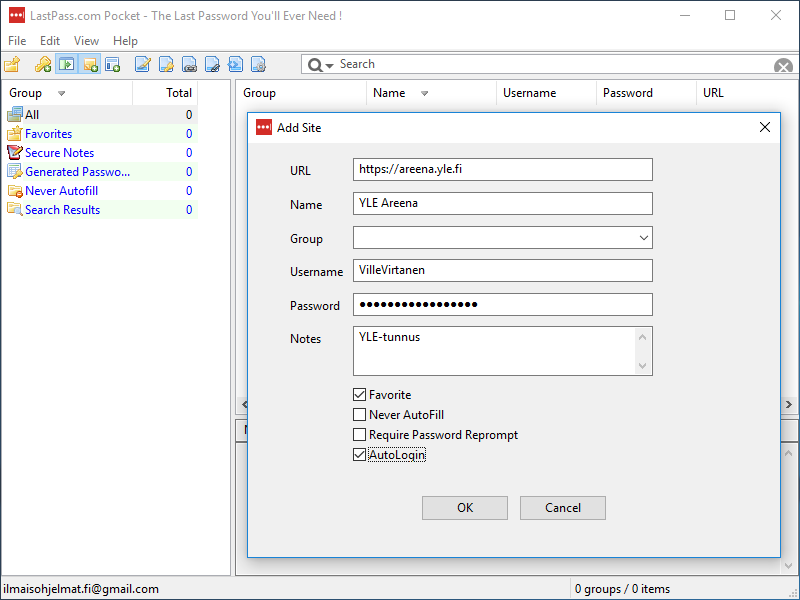Clear the search box with X icon
The height and width of the screenshot is (600, 800).
click(783, 66)
